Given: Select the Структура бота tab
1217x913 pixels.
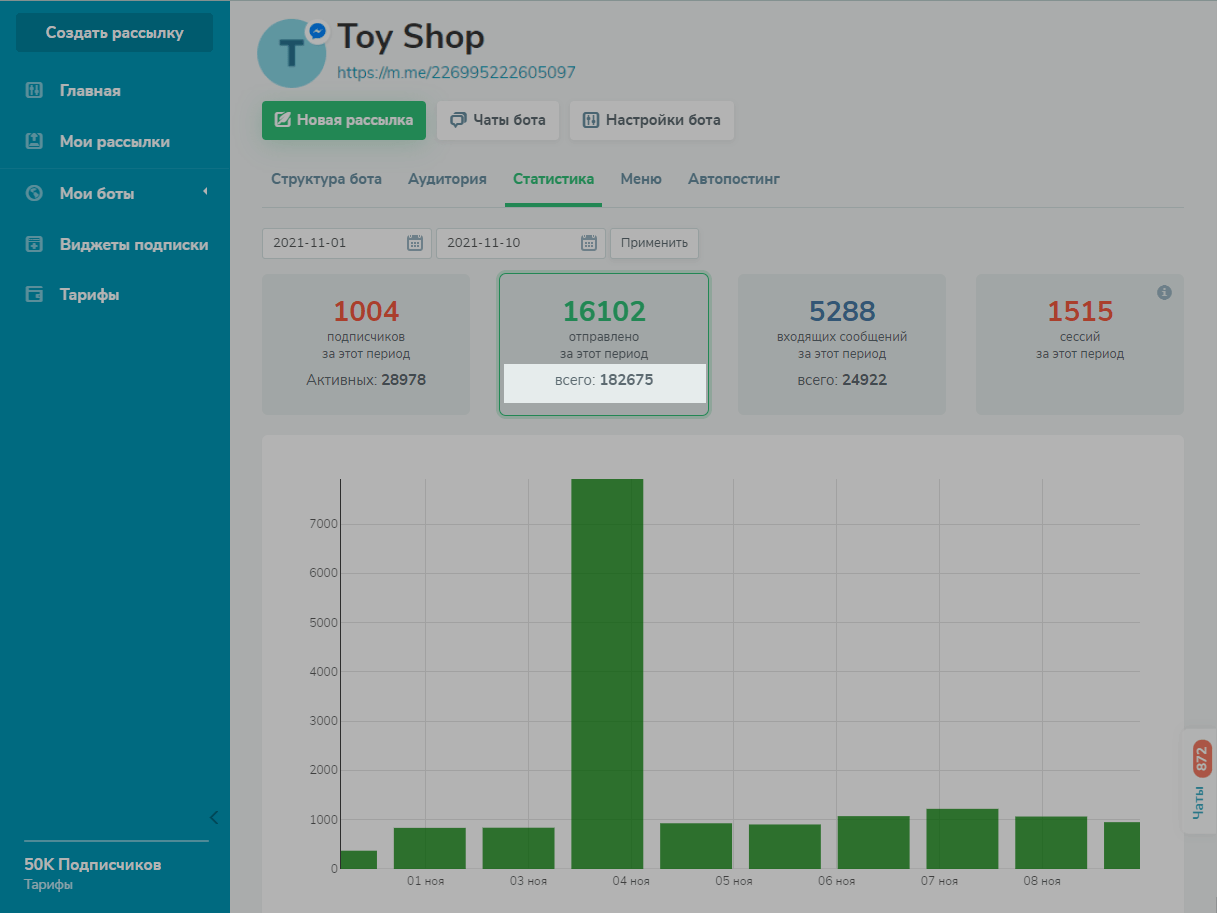Looking at the screenshot, I should [326, 179].
